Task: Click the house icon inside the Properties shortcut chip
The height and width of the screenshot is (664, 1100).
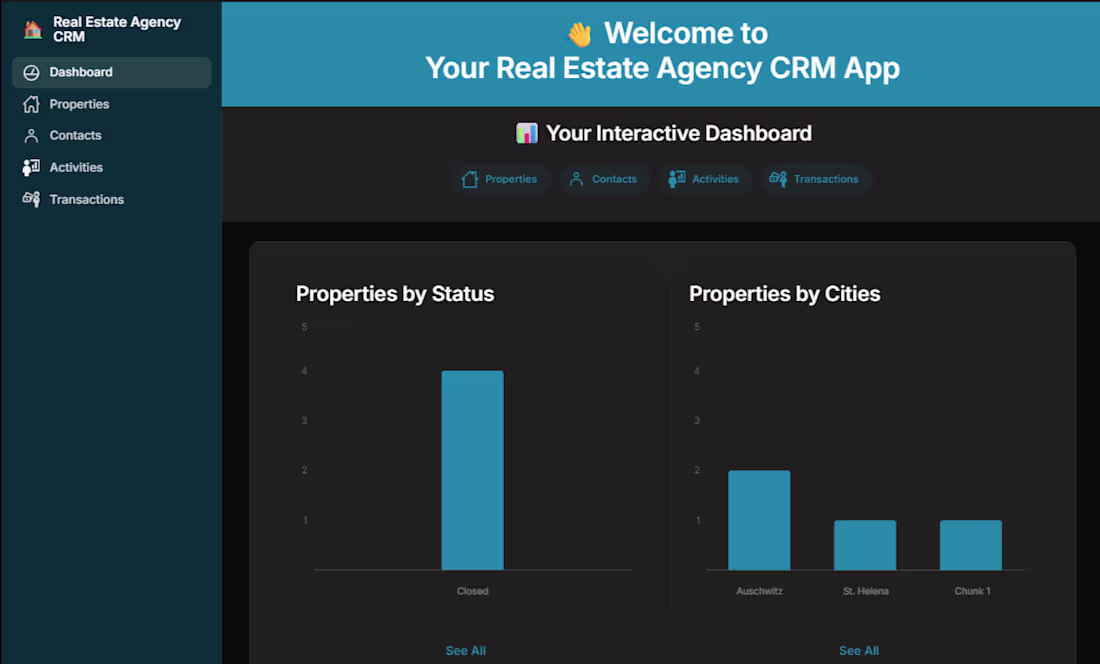Action: coord(469,179)
